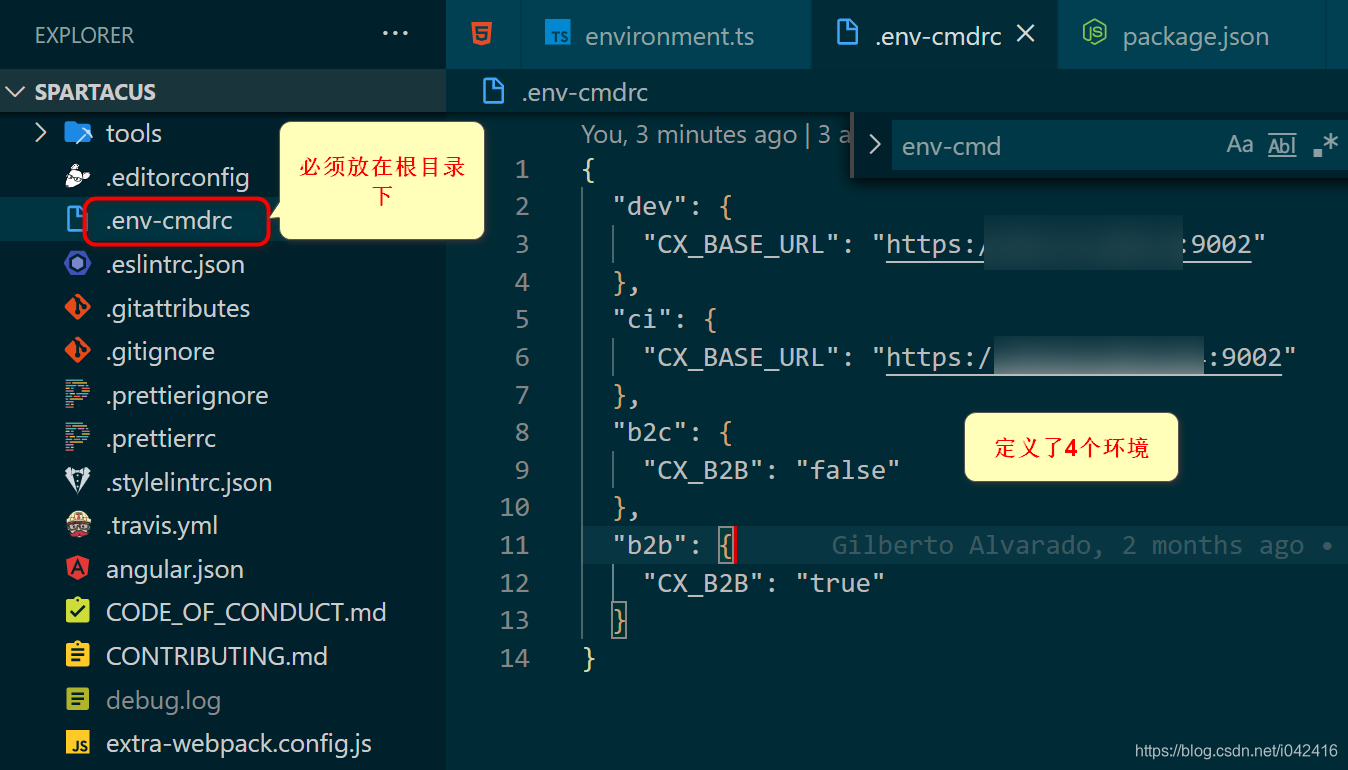Screen dimensions: 1348x770
Task: Open the dev CX_BASE_URL https link
Action: tap(1069, 244)
